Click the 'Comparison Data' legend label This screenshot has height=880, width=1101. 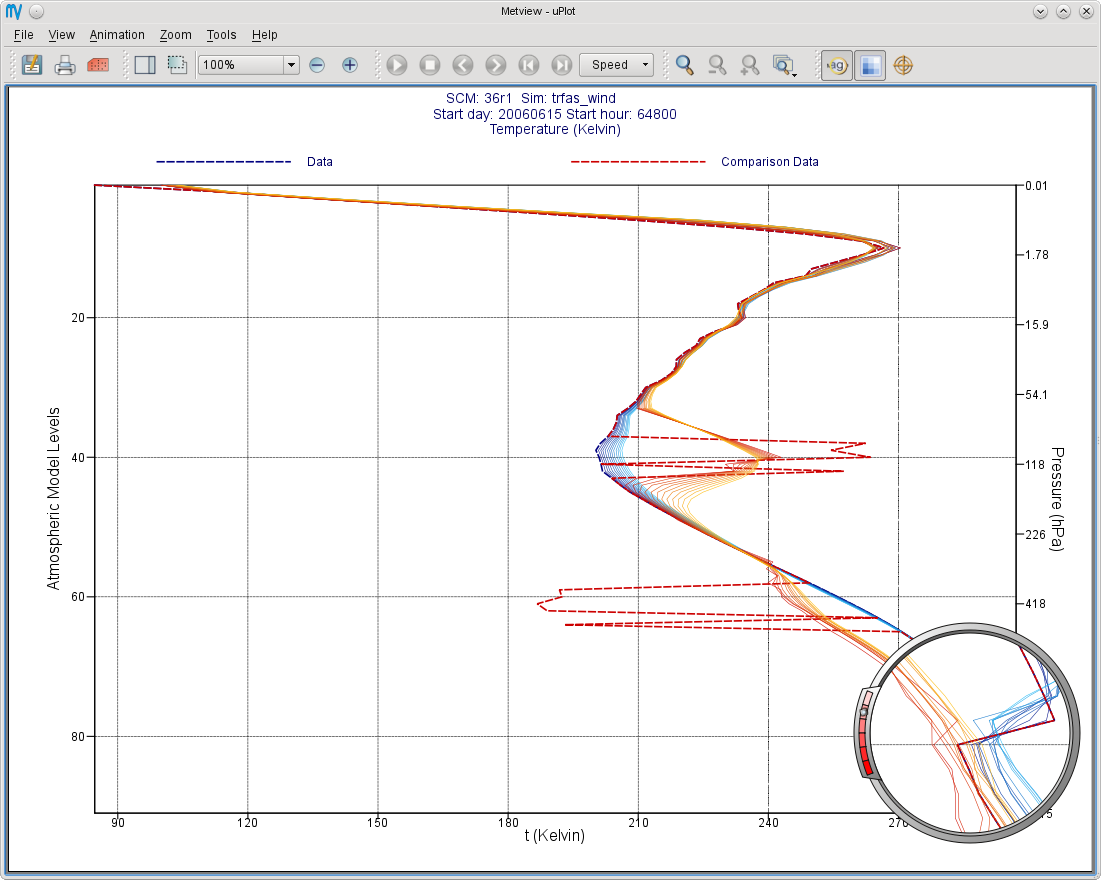(770, 162)
